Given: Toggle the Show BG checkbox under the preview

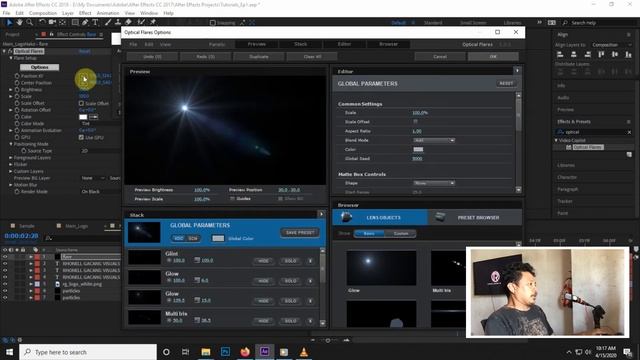Looking at the screenshot, I should click(280, 199).
